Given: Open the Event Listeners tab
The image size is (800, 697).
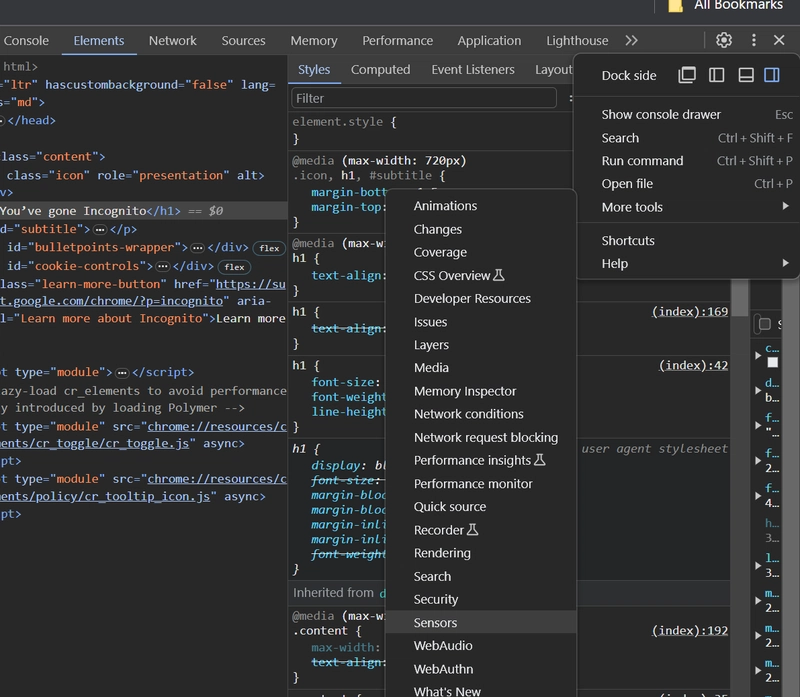Looking at the screenshot, I should [472, 69].
